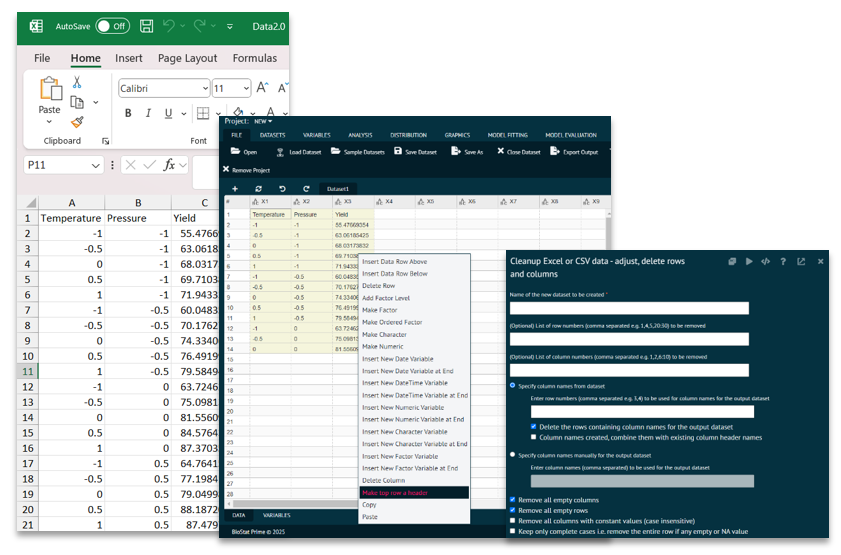
Task: Toggle bold formatting in the Font group
Action: (x=128, y=113)
